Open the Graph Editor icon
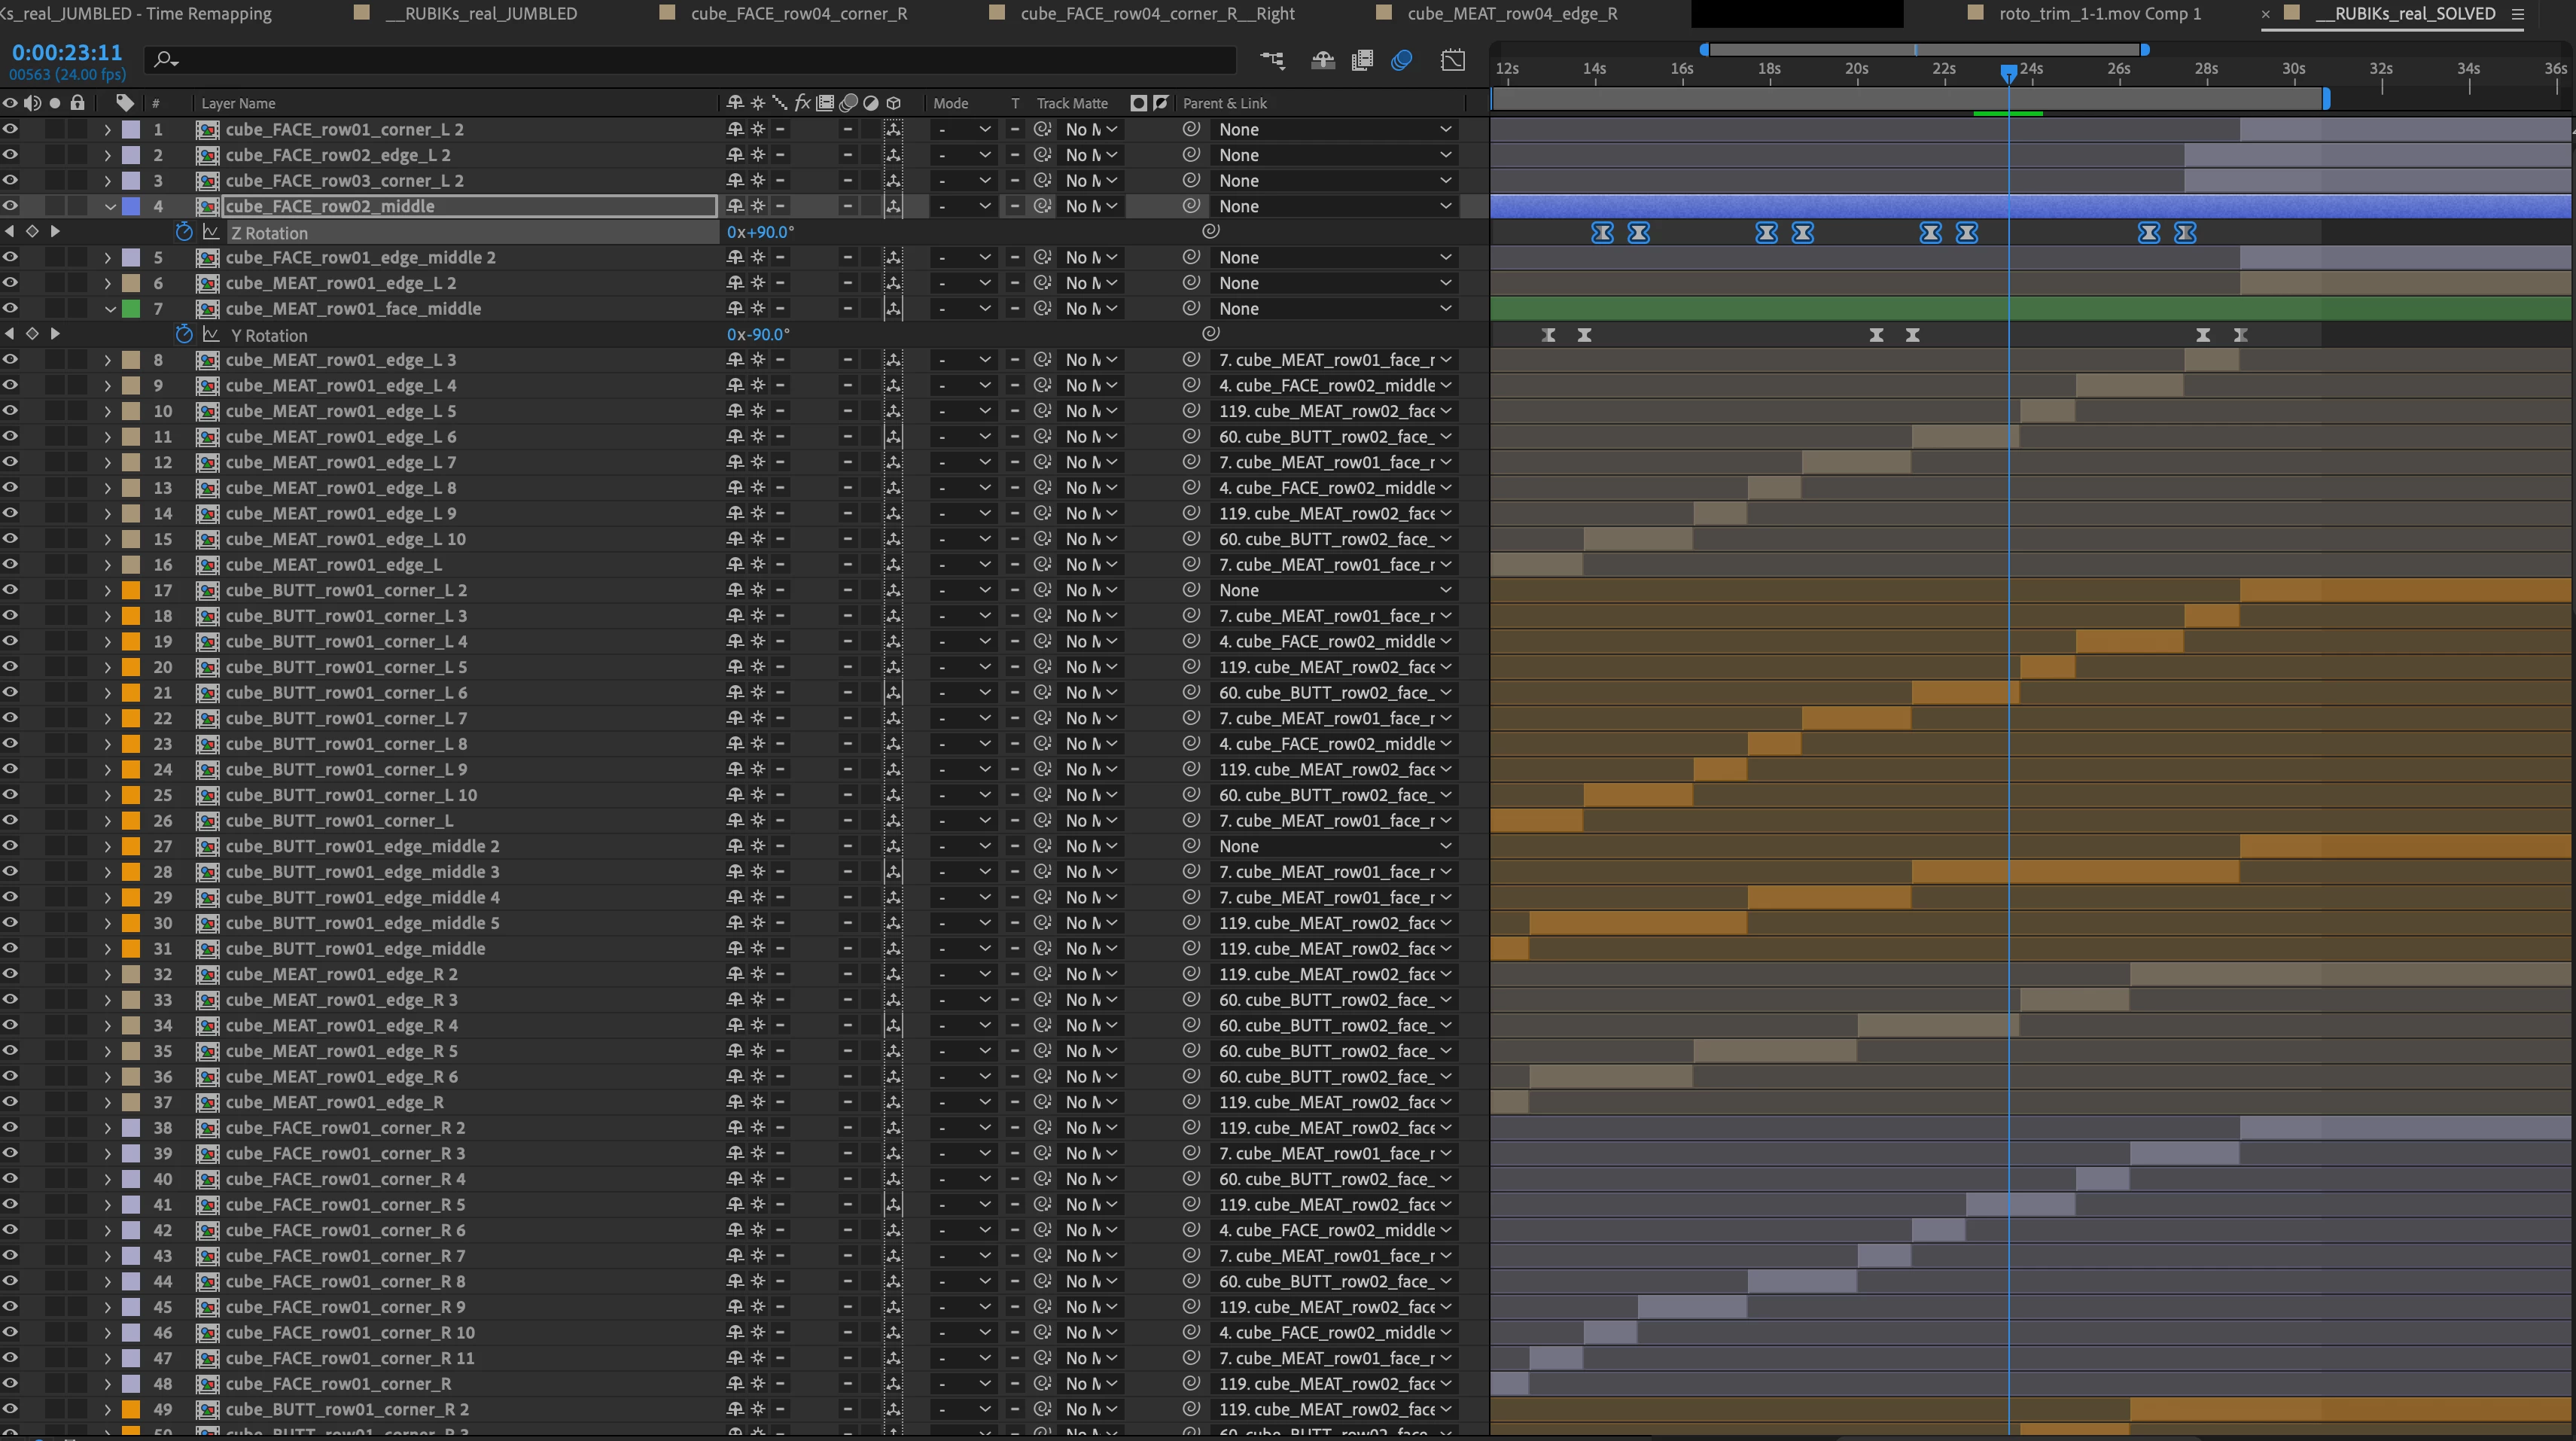 1453,60
